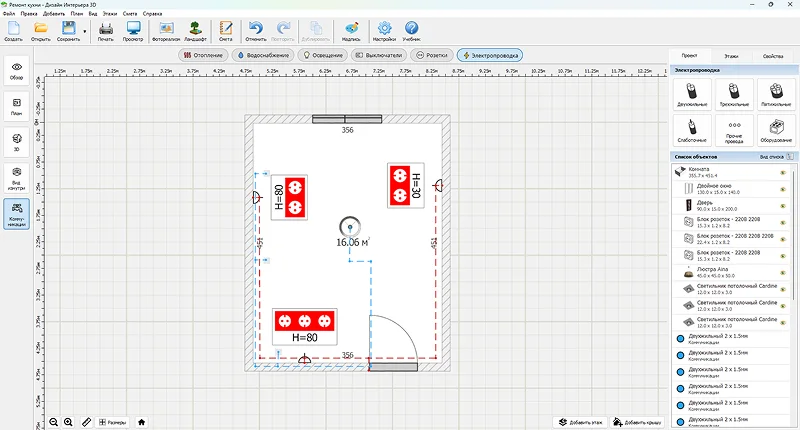
Task: Open a project with Открыть
Action: click(x=40, y=31)
